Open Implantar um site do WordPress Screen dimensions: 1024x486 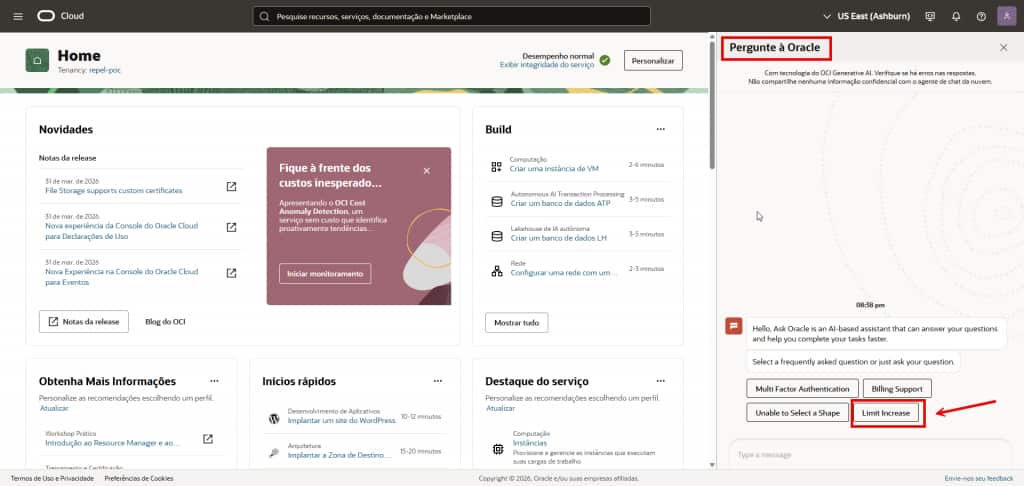342,421
